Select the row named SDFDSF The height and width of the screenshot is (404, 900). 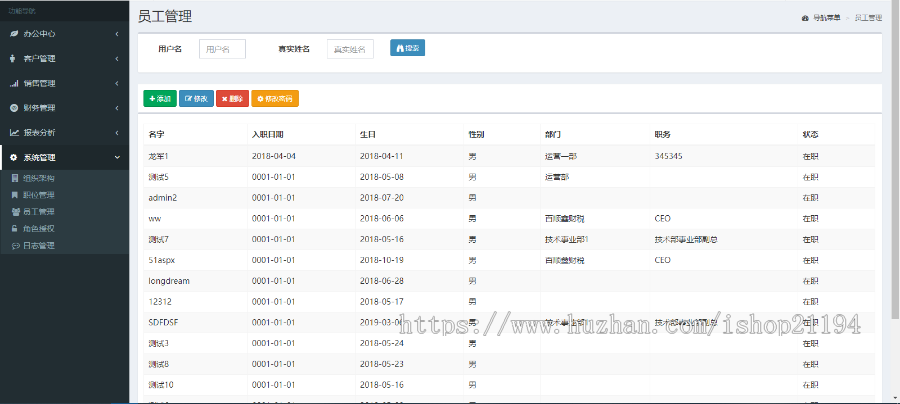[x=509, y=323]
